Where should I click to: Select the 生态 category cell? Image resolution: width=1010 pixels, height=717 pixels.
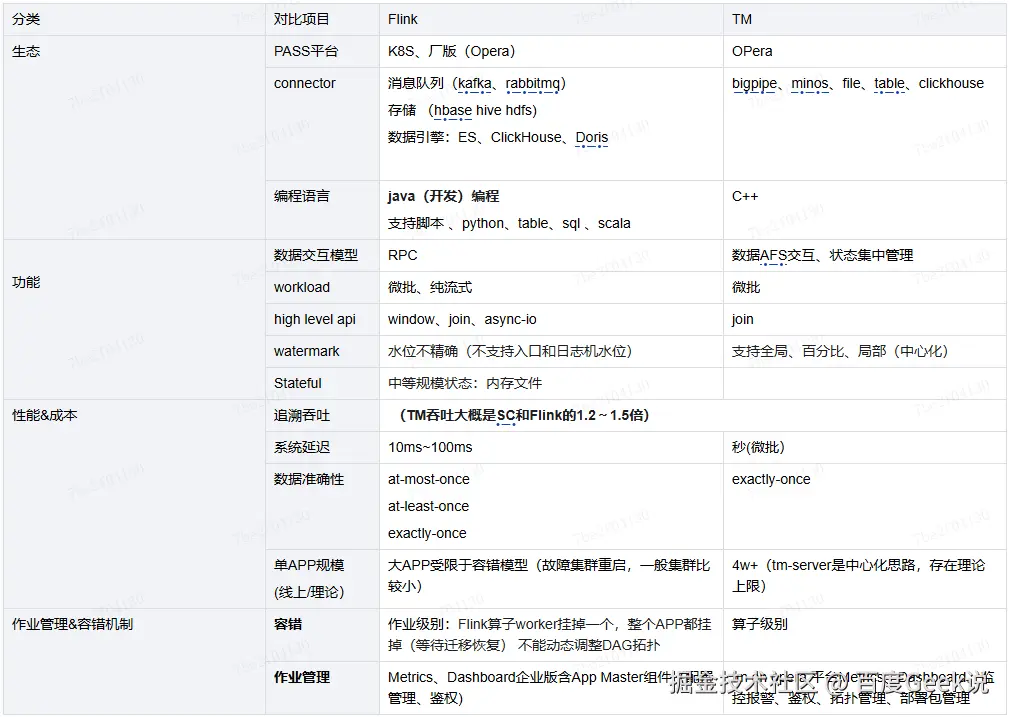click(x=26, y=51)
